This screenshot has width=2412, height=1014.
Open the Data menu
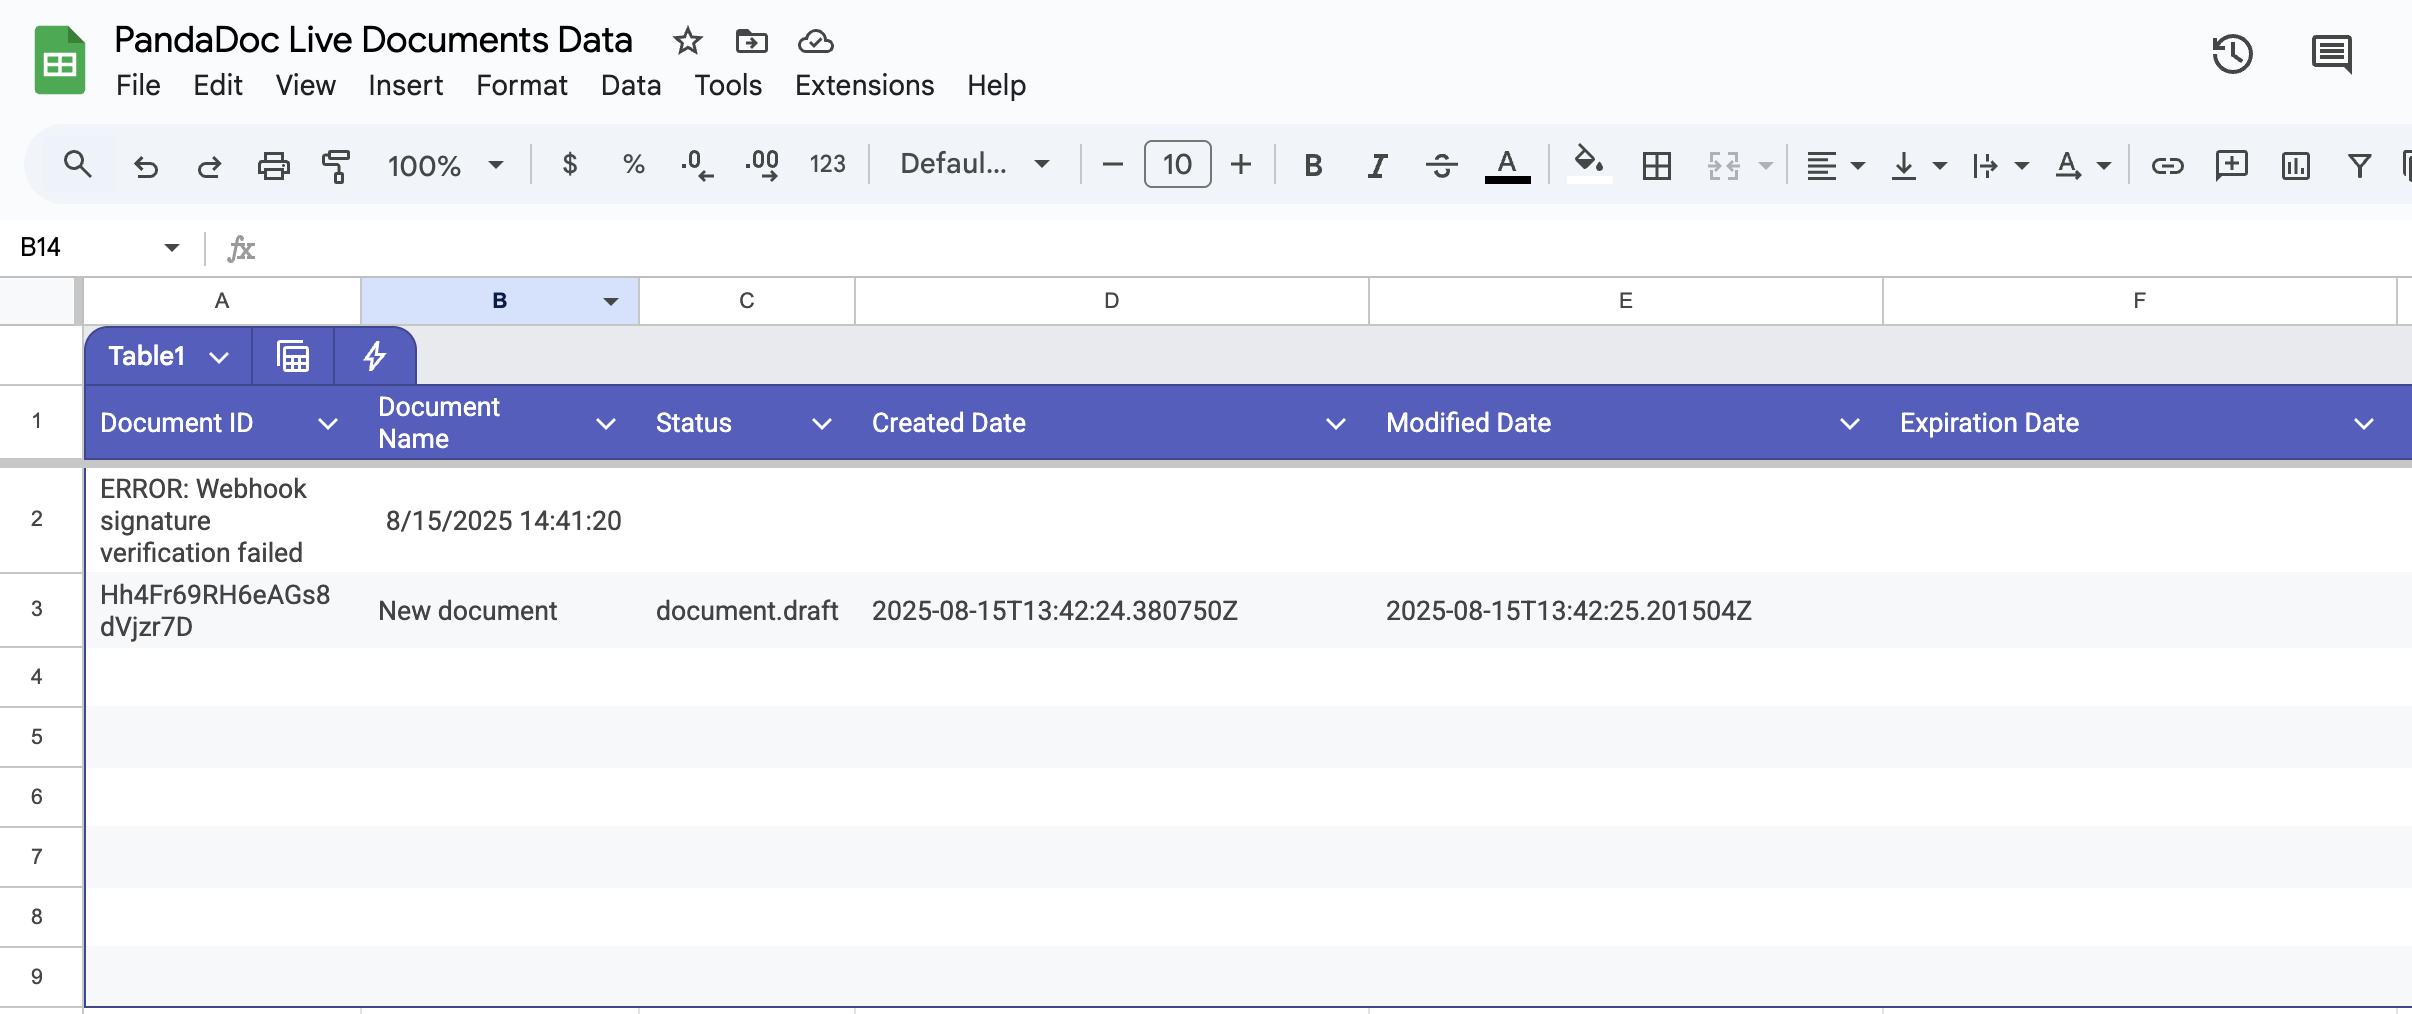point(631,85)
